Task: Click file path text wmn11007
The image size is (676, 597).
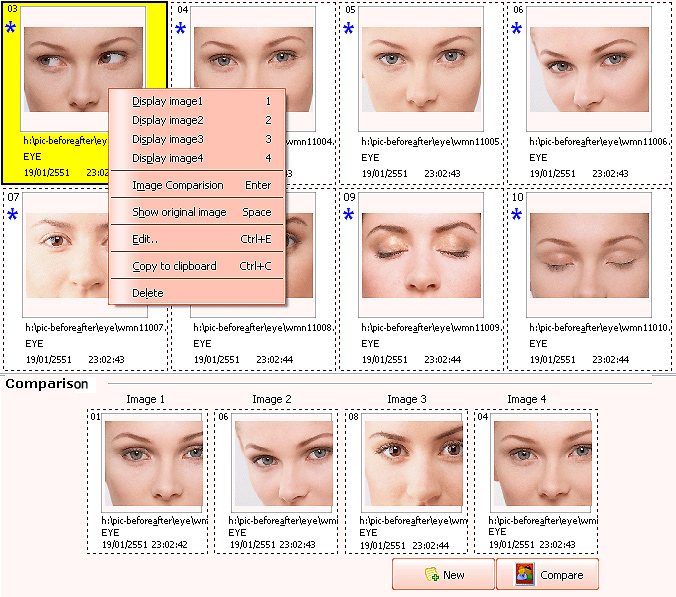Action: (94, 328)
